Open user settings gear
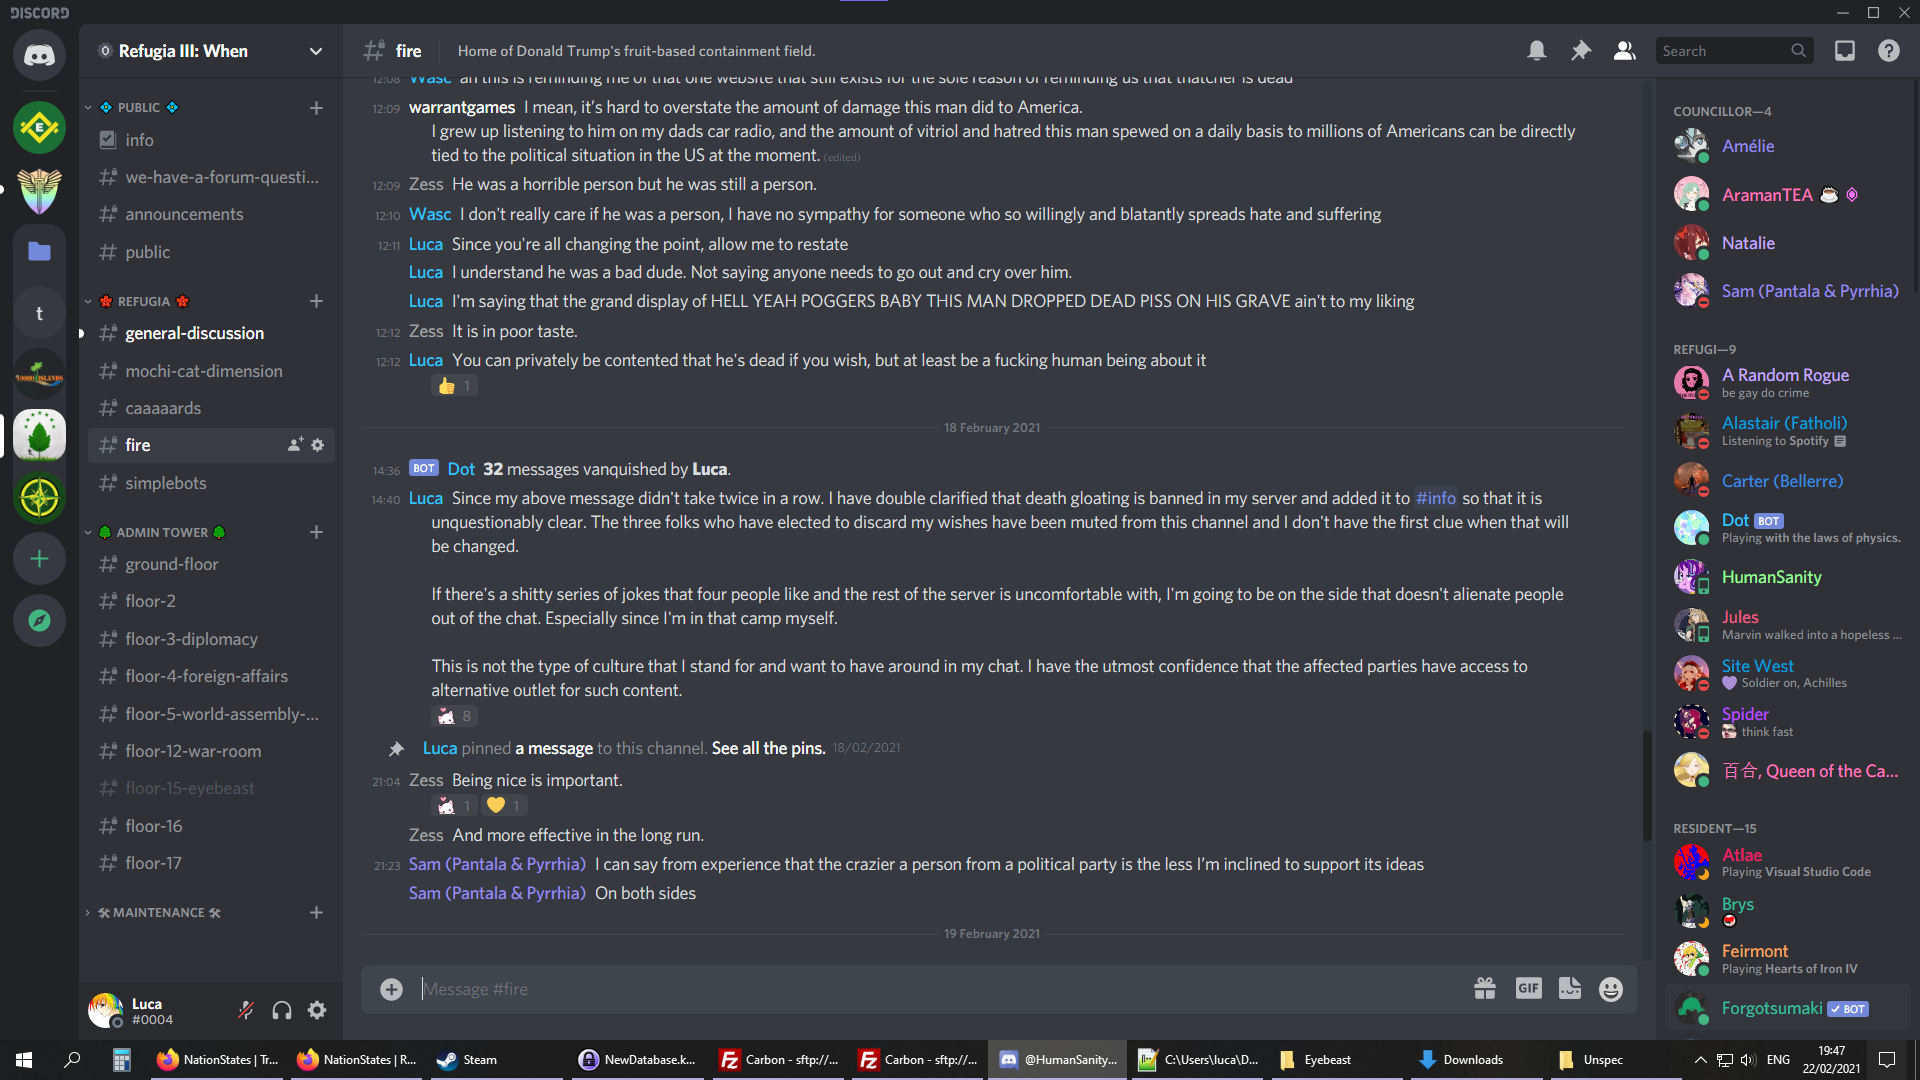 [317, 1011]
